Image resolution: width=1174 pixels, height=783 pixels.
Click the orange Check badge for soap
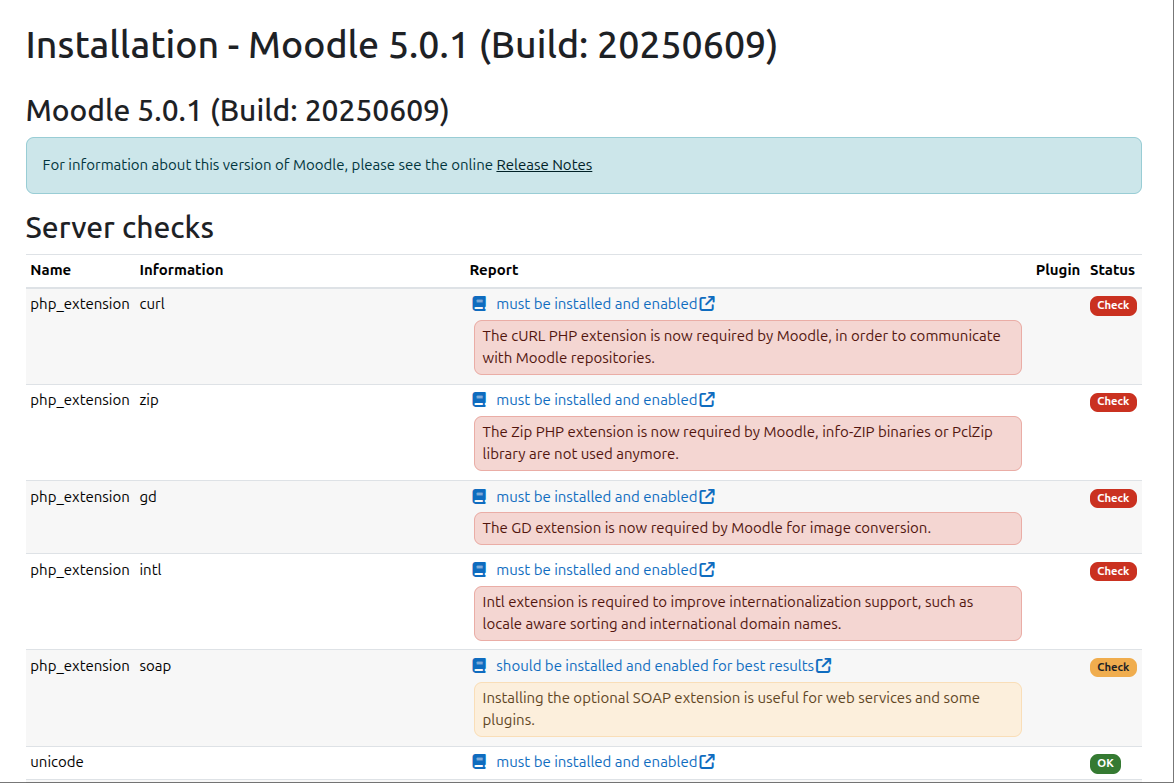(x=1113, y=667)
